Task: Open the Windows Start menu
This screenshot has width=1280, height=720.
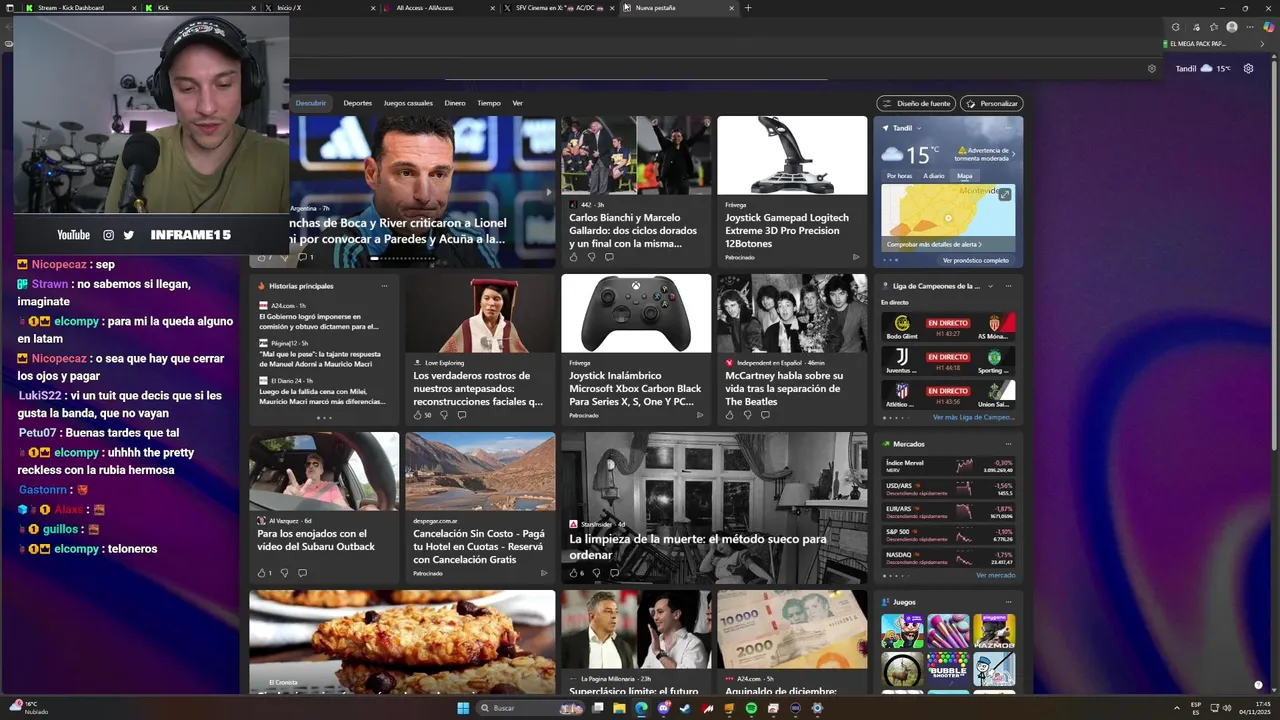Action: tap(463, 708)
